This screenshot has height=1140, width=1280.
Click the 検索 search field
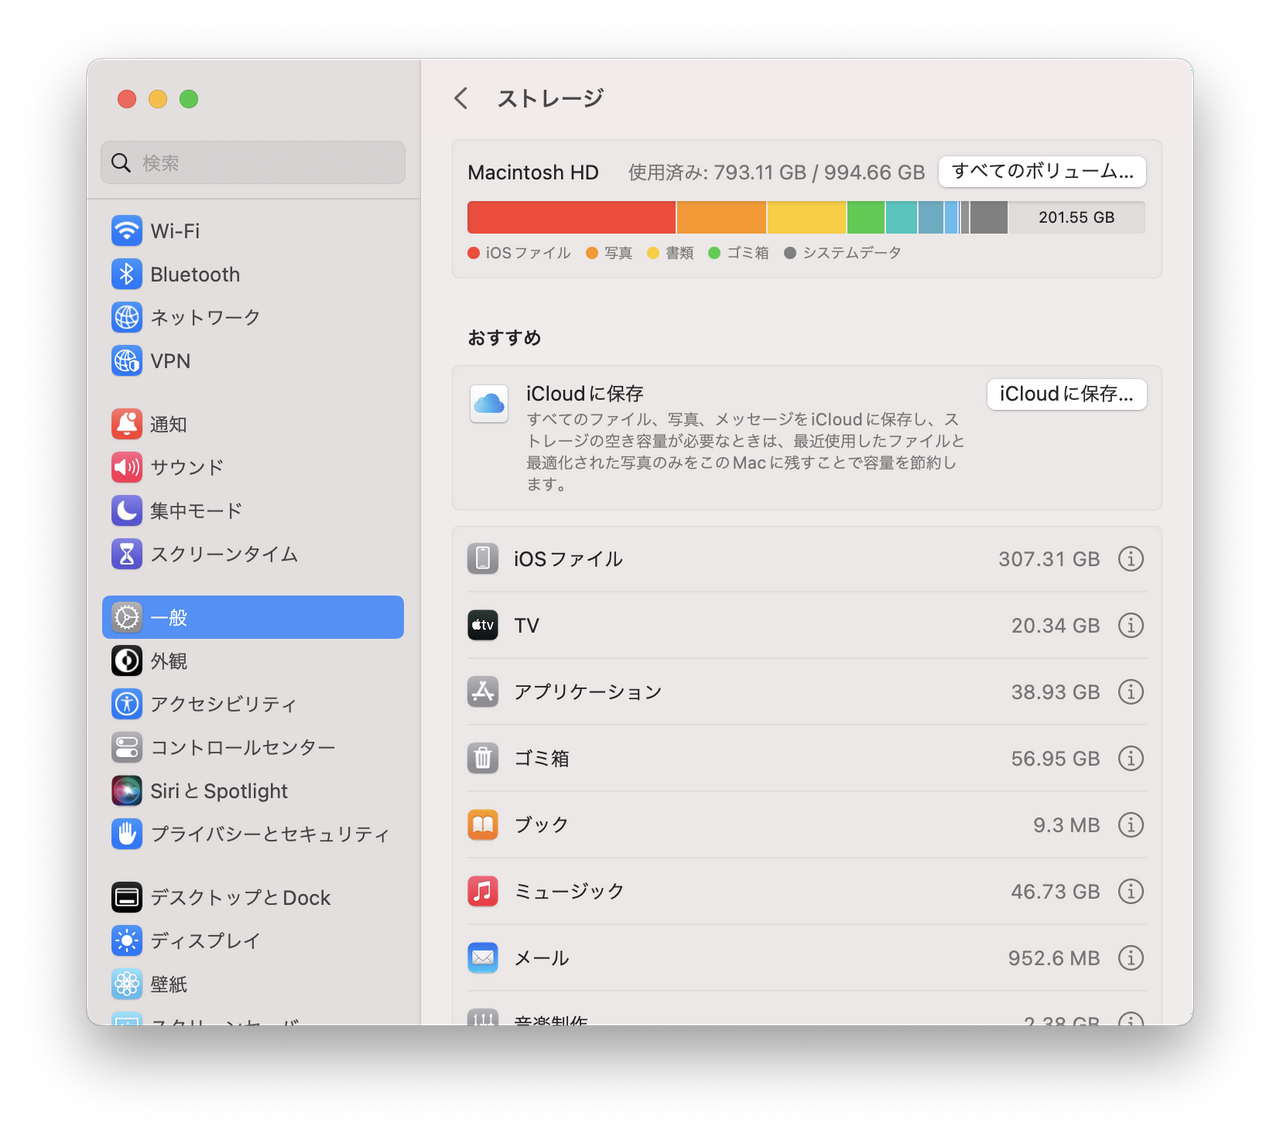click(252, 162)
